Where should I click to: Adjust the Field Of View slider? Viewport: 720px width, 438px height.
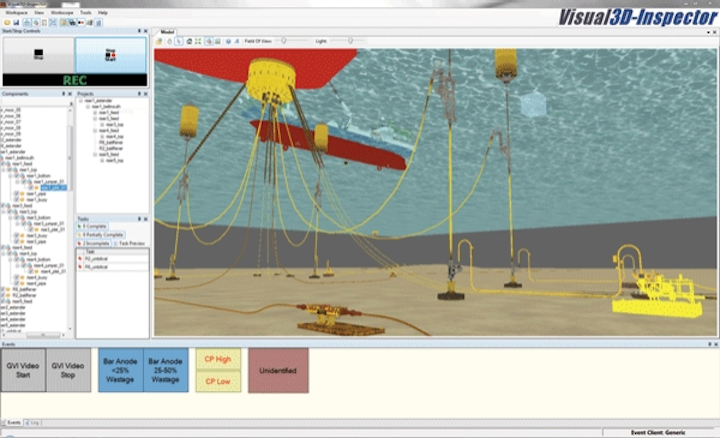pyautogui.click(x=284, y=41)
